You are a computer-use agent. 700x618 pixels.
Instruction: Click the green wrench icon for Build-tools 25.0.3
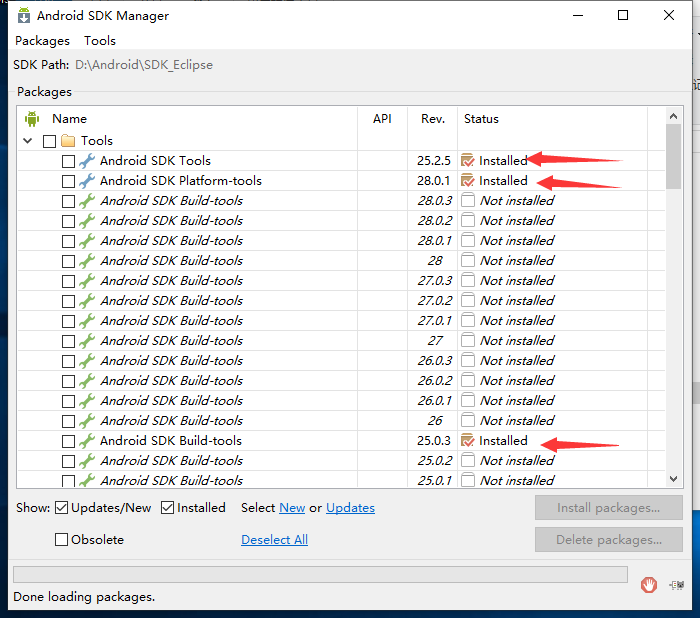pos(87,441)
